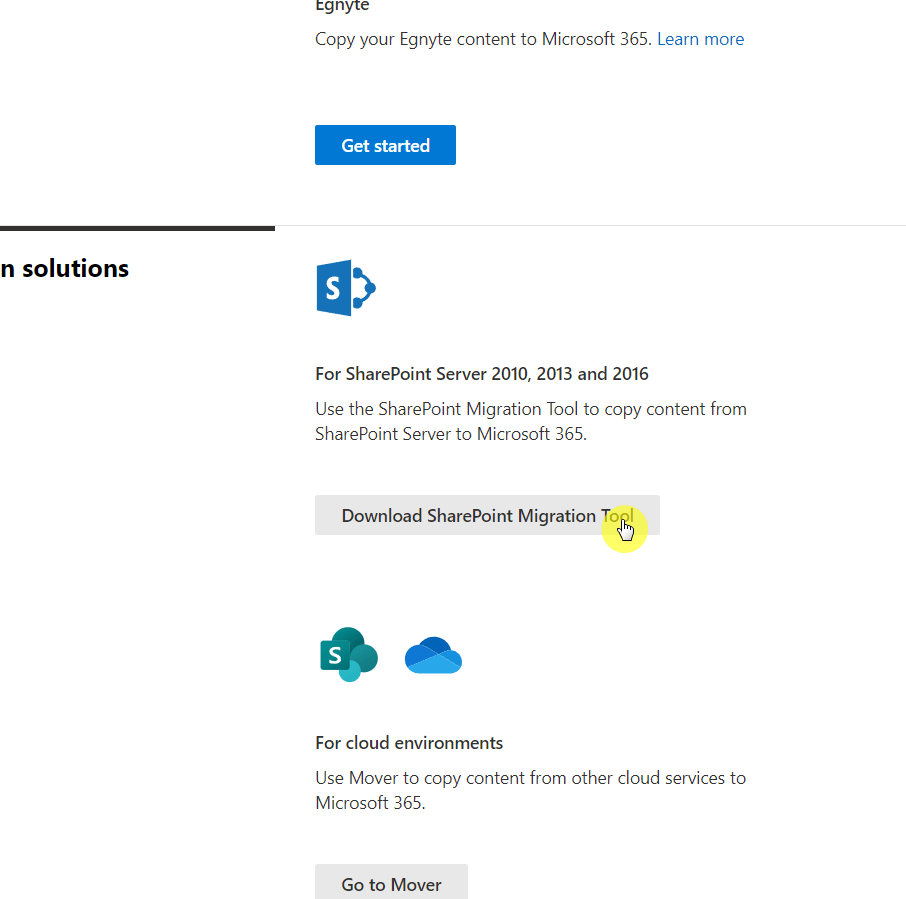Click the 'n solutions' section heading

pyautogui.click(x=64, y=269)
